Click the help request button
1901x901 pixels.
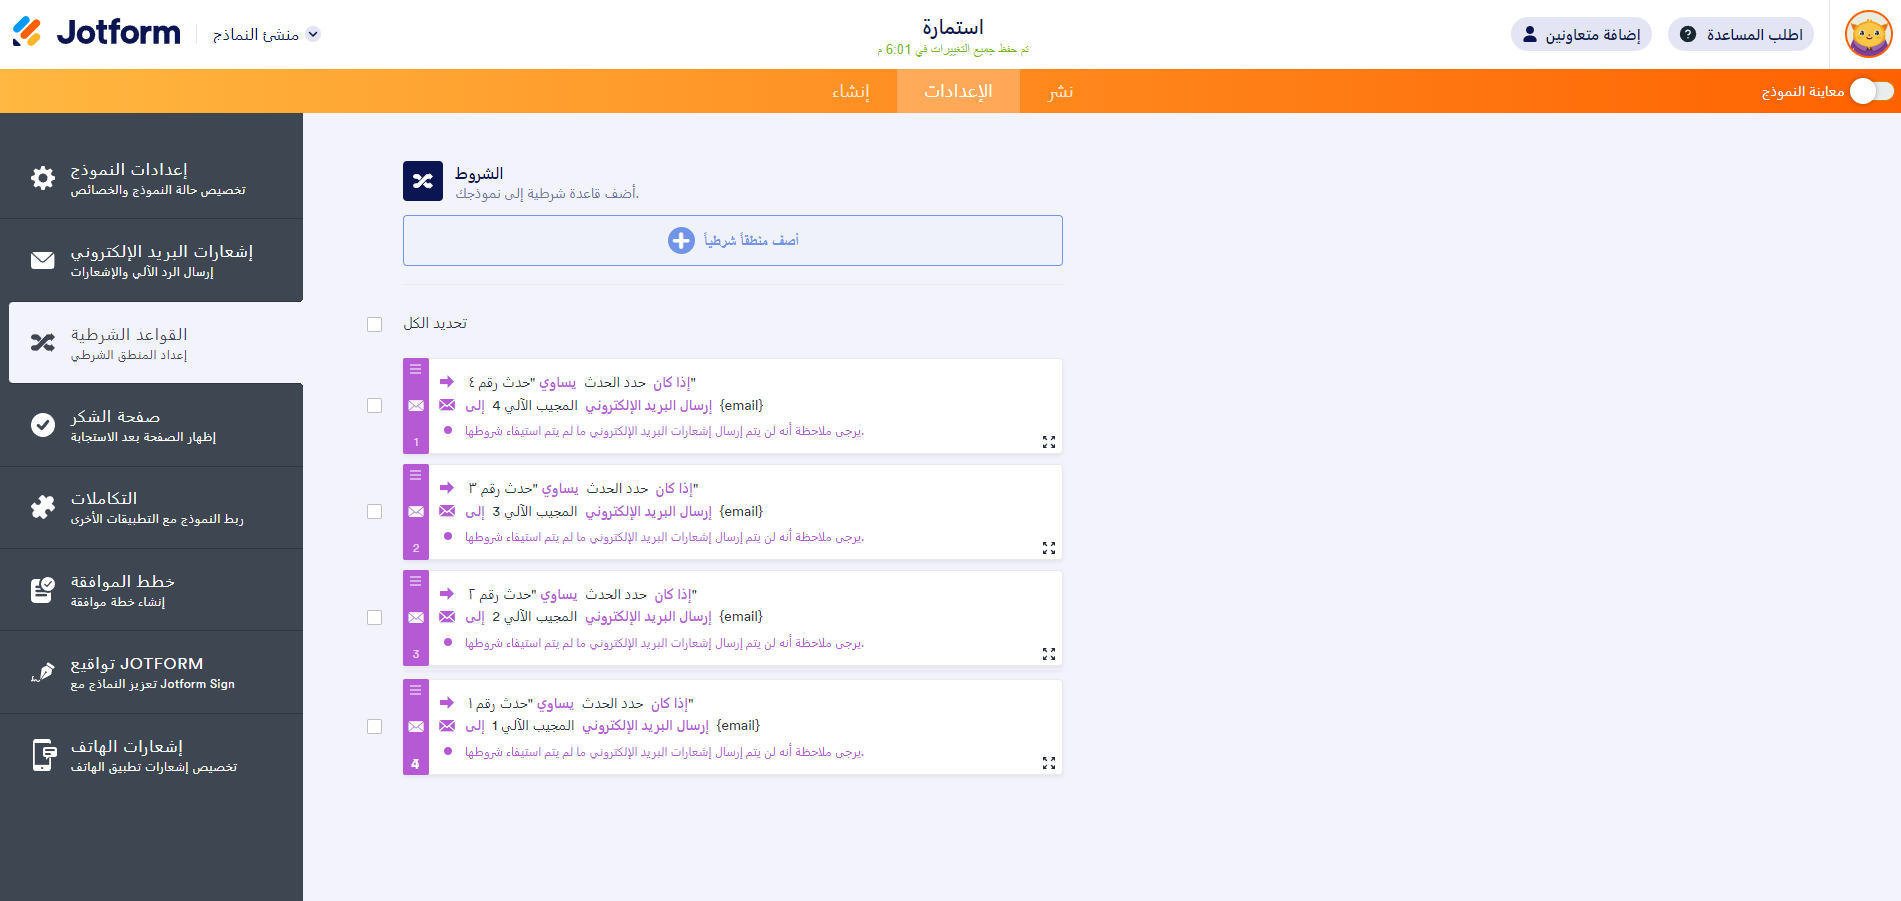tap(1740, 33)
